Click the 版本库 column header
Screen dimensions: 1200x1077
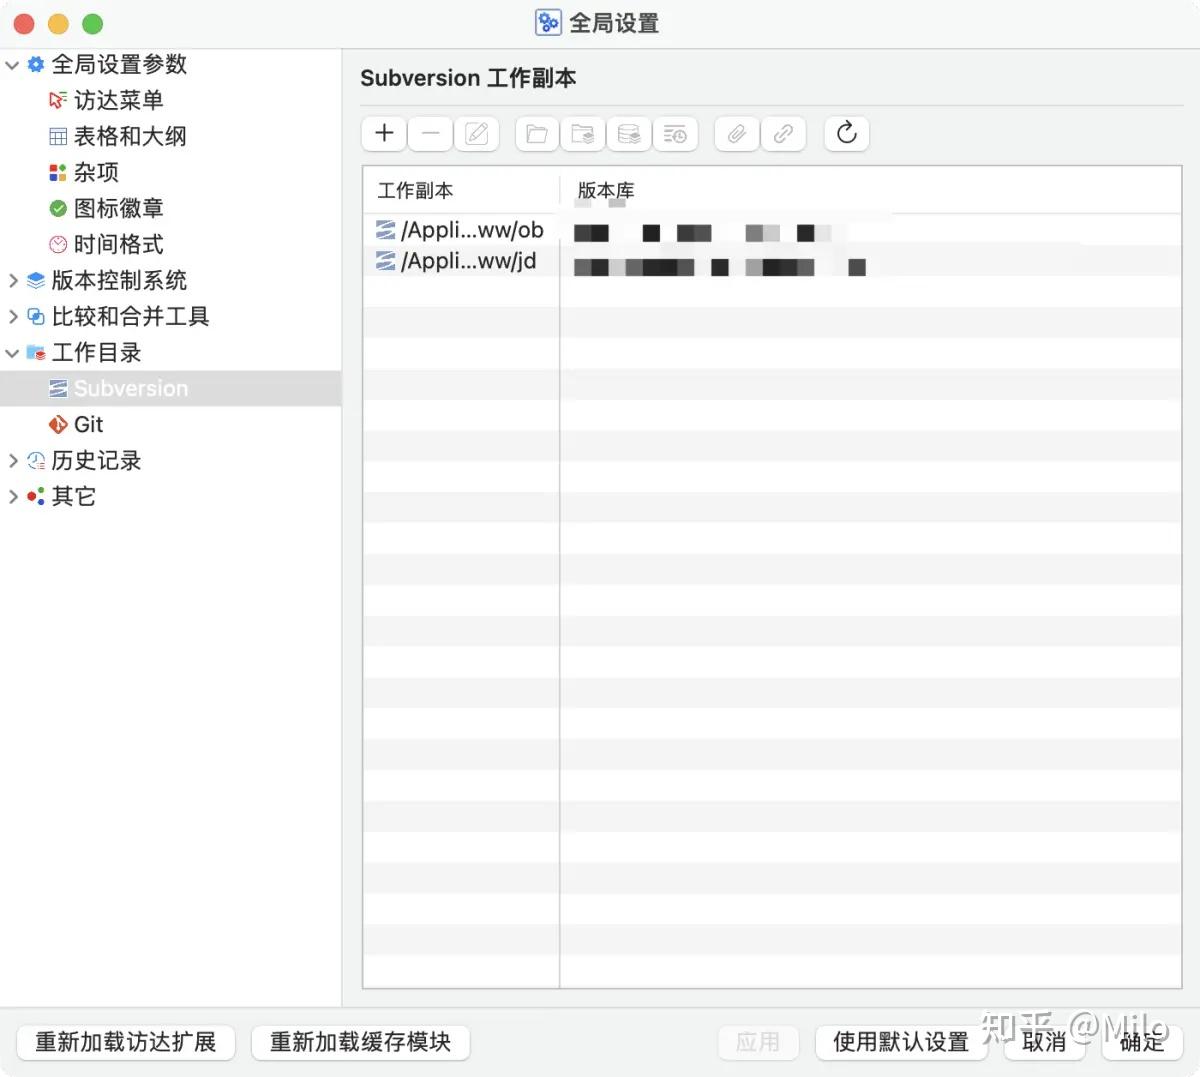point(606,190)
